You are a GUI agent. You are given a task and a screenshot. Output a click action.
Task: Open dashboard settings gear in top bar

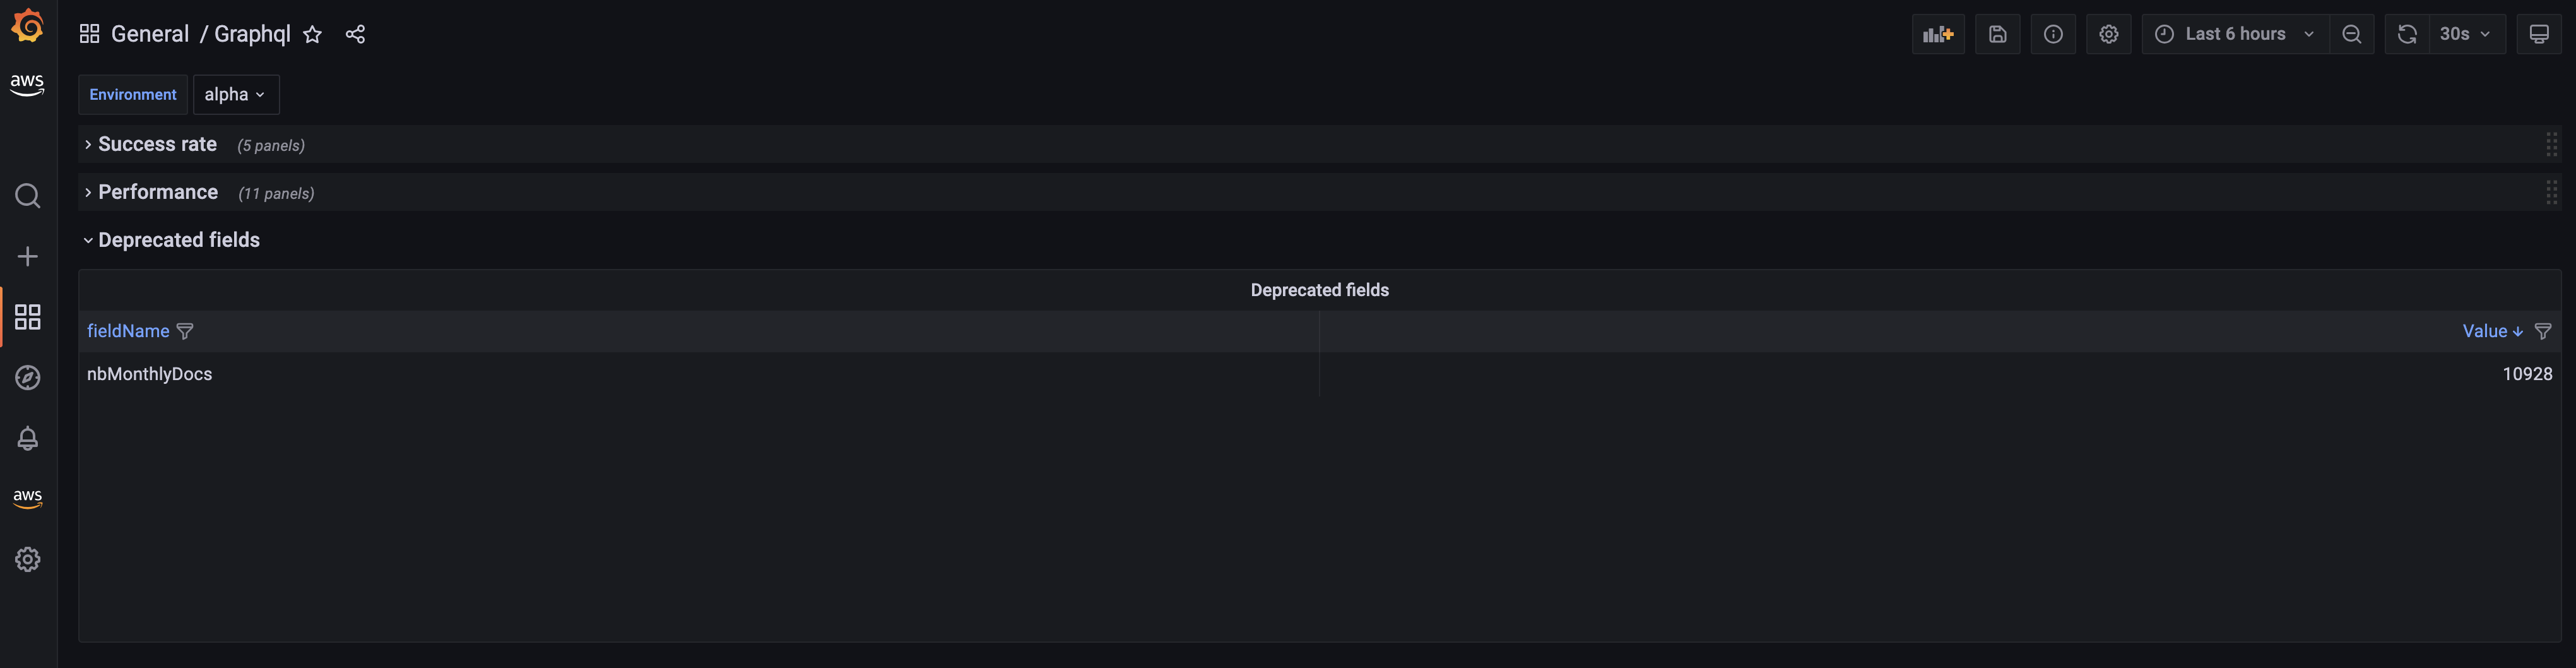pyautogui.click(x=2108, y=34)
